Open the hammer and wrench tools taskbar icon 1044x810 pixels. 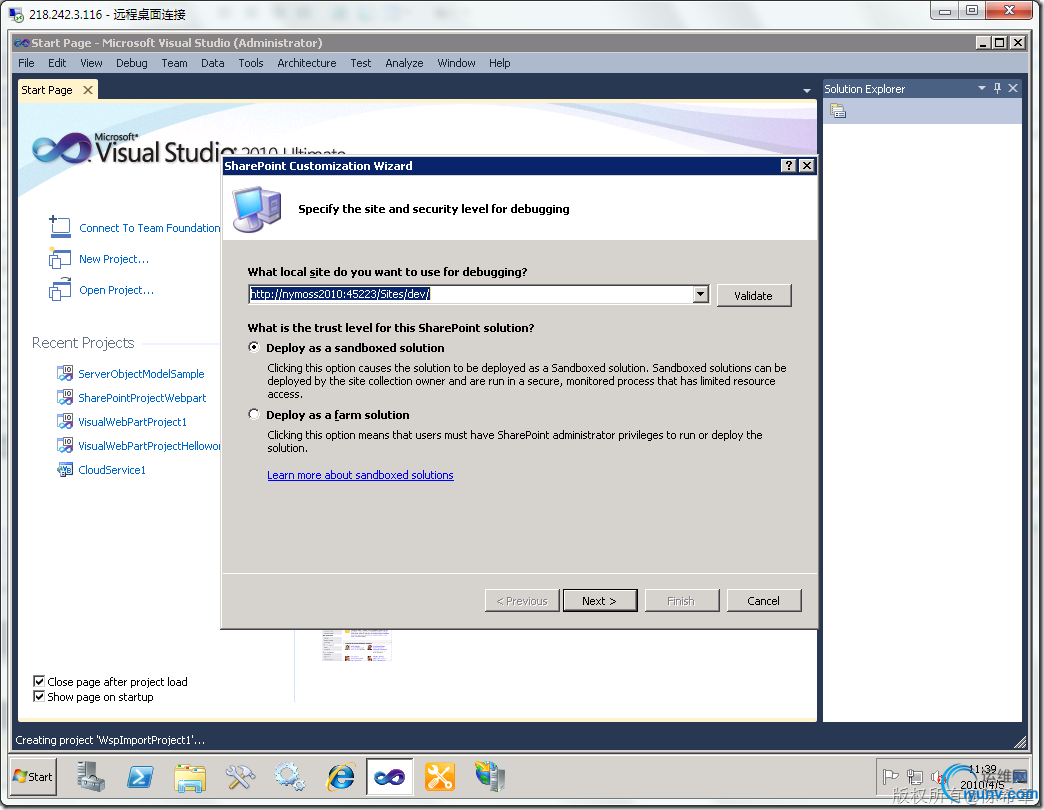pos(240,777)
